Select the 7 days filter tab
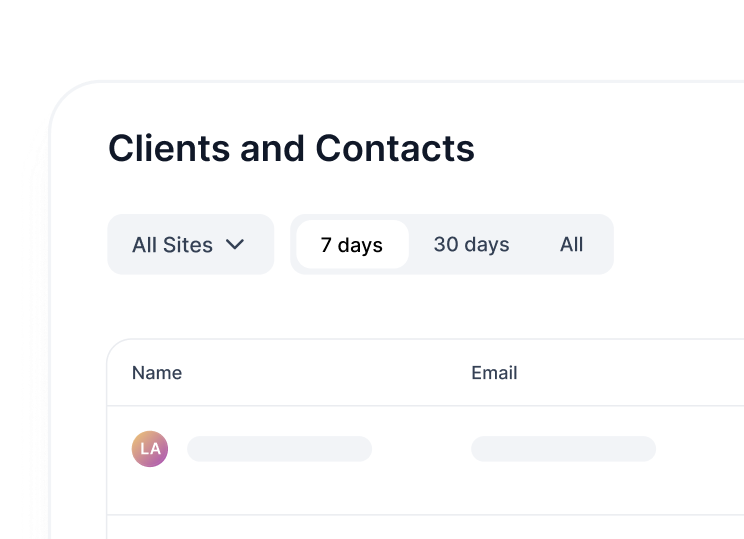Image resolution: width=744 pixels, height=539 pixels. coord(352,245)
